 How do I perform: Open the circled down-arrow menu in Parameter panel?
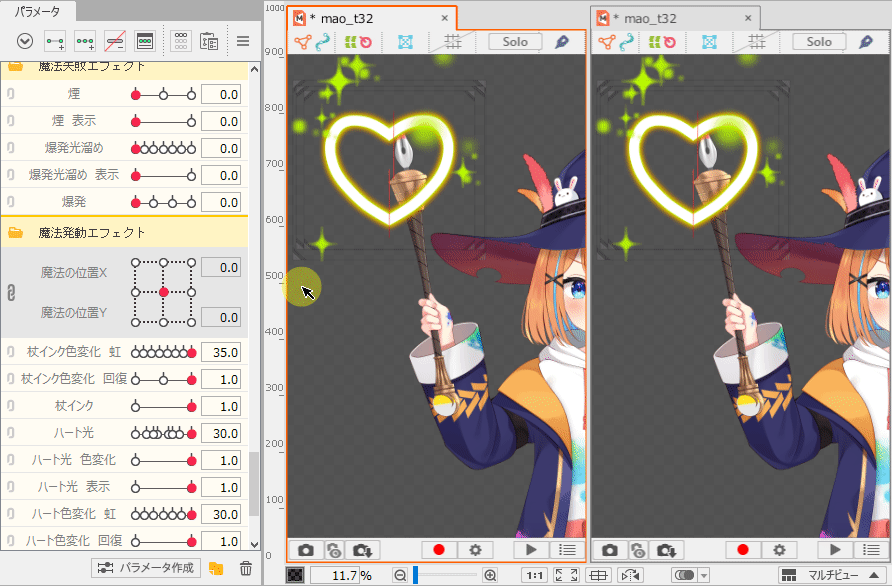click(x=25, y=41)
